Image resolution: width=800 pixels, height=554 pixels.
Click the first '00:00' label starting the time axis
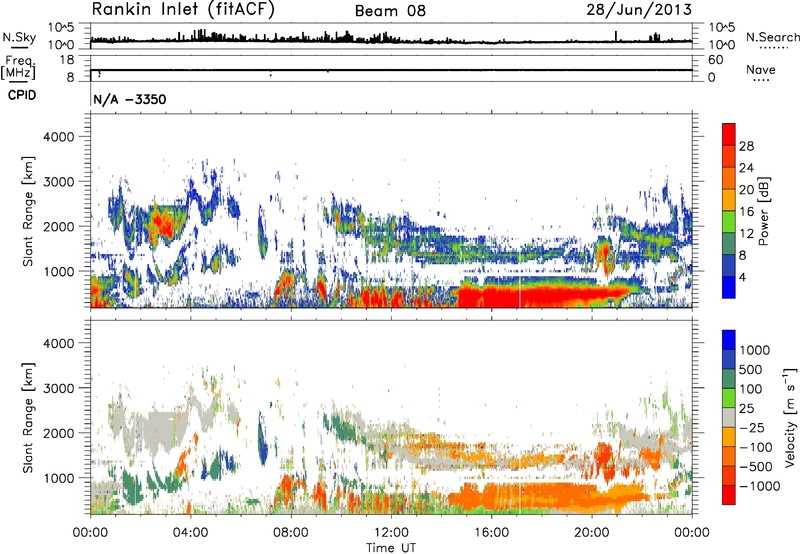pos(90,533)
